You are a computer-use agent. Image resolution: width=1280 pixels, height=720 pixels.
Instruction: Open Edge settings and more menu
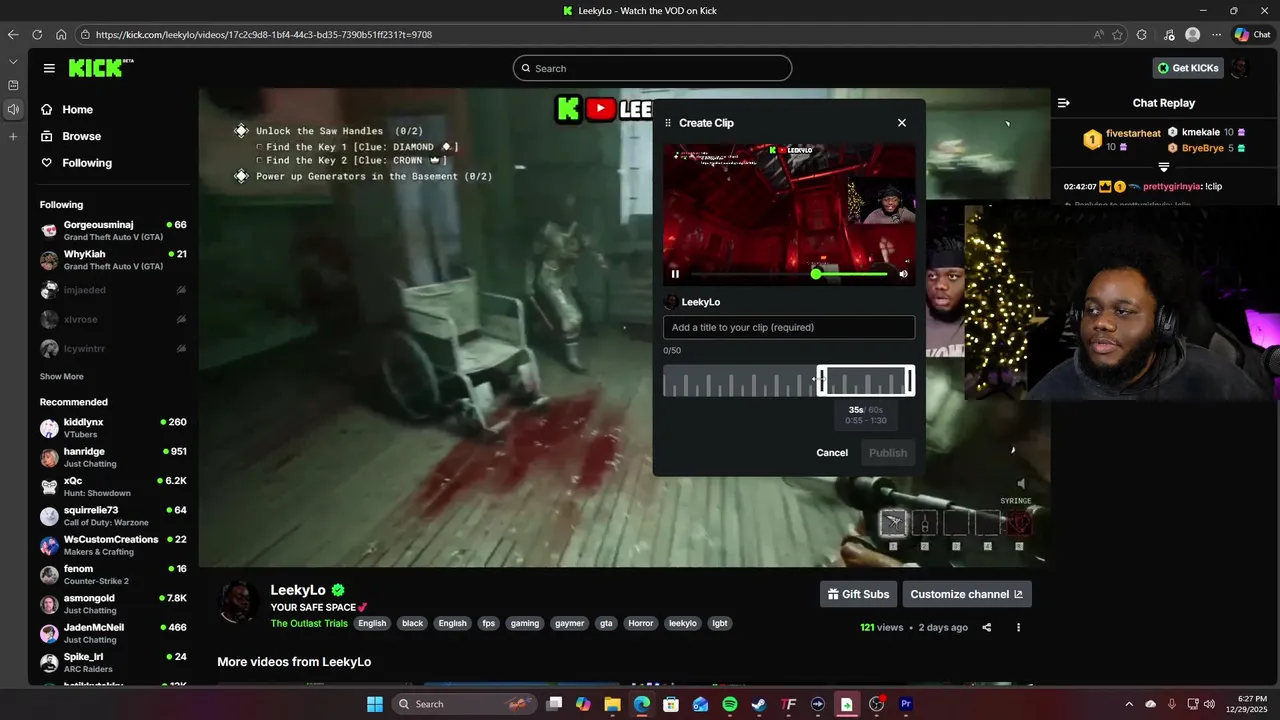coord(1217,34)
